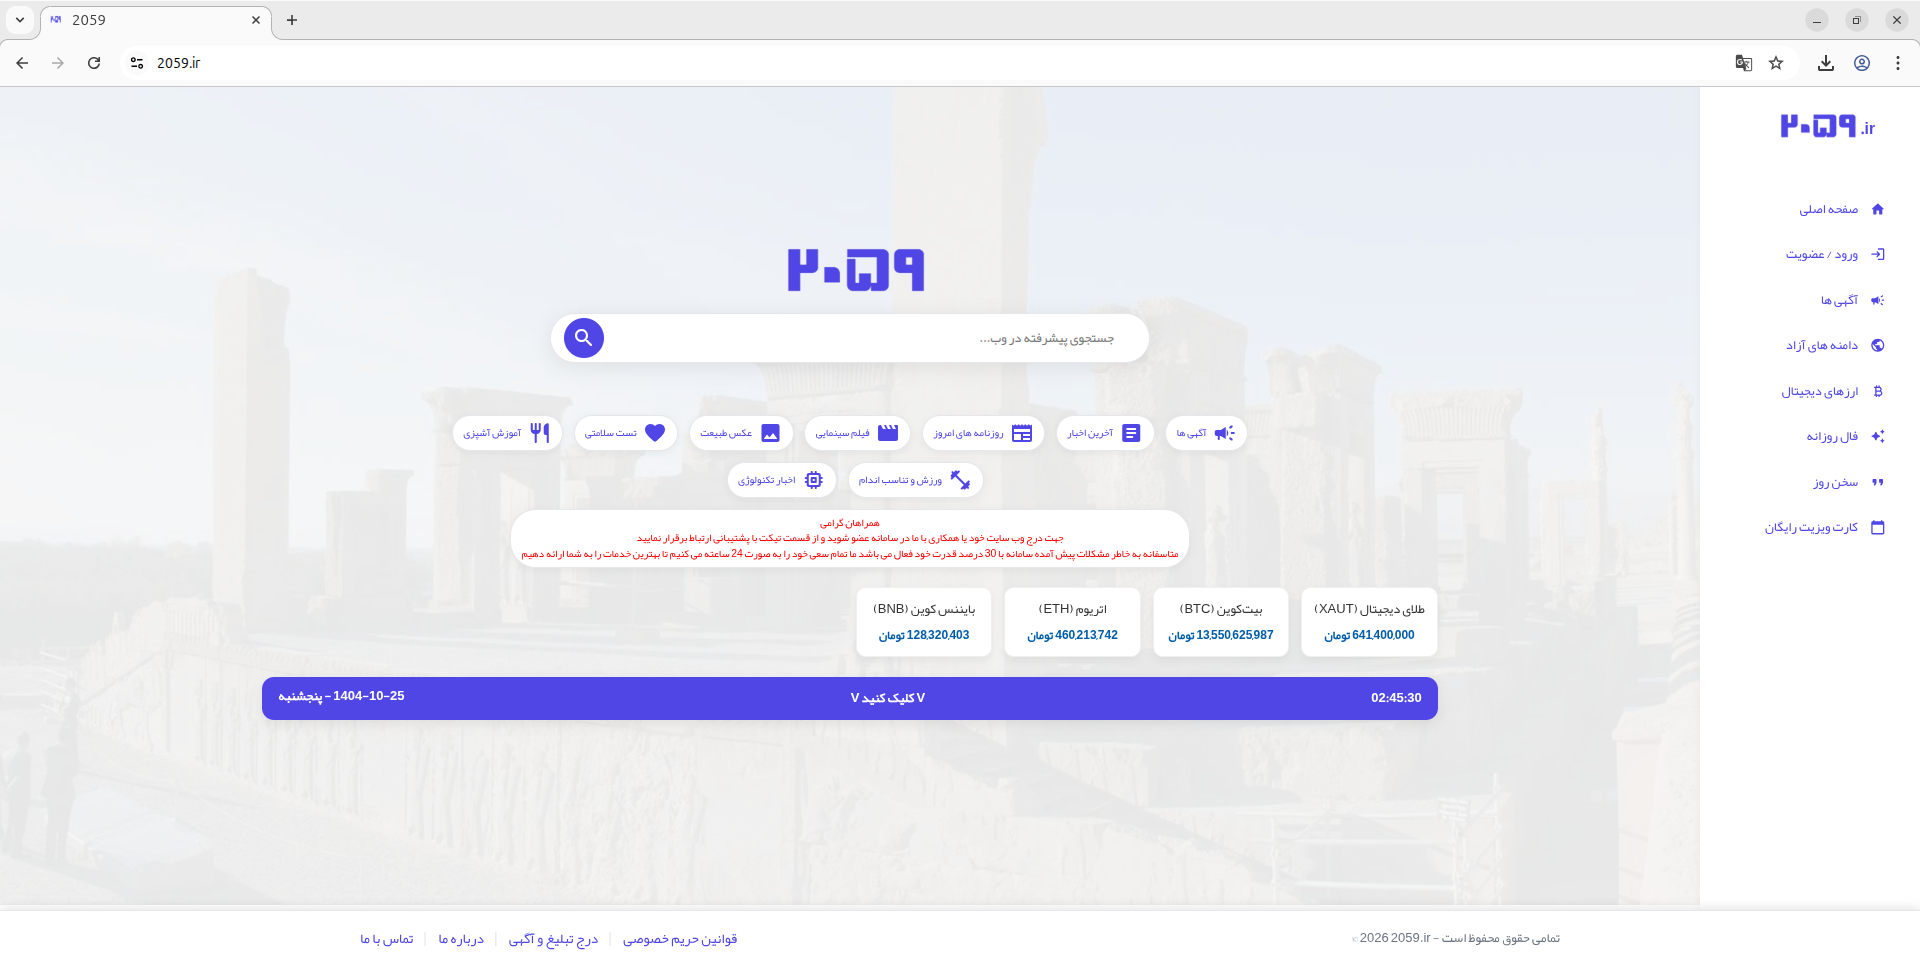
Task: Click the login/register icon in sidebar
Action: coord(1877,255)
